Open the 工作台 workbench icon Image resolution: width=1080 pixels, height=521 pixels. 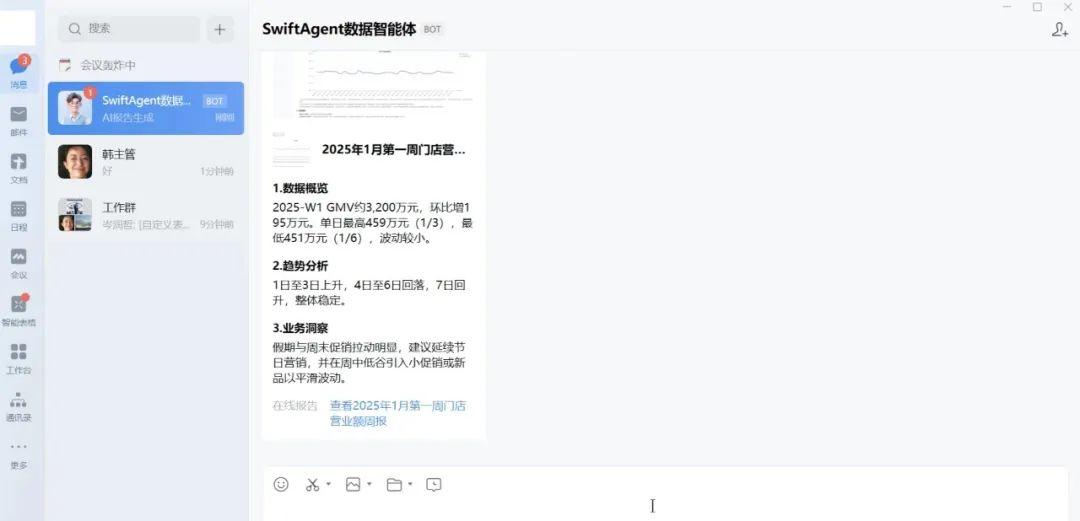19,358
